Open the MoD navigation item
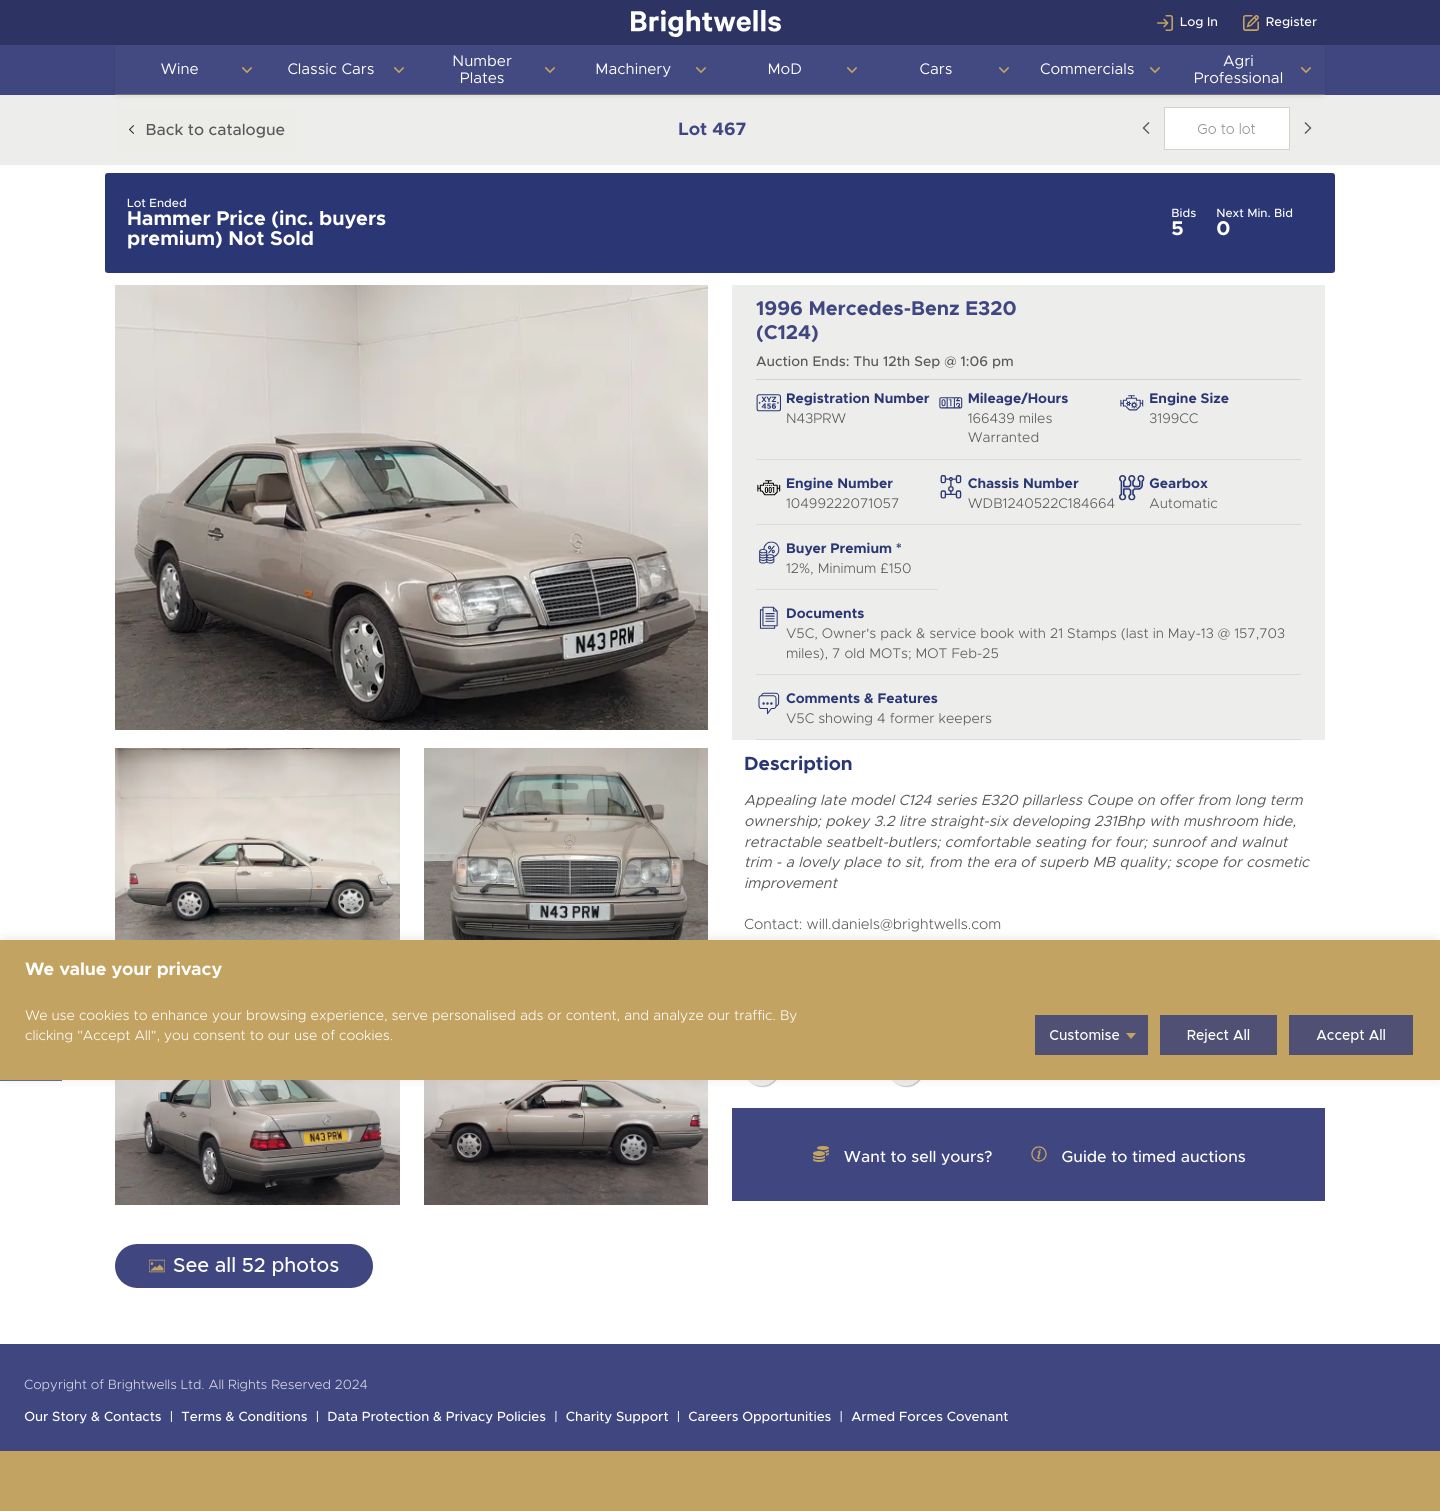This screenshot has width=1440, height=1511. tap(785, 69)
